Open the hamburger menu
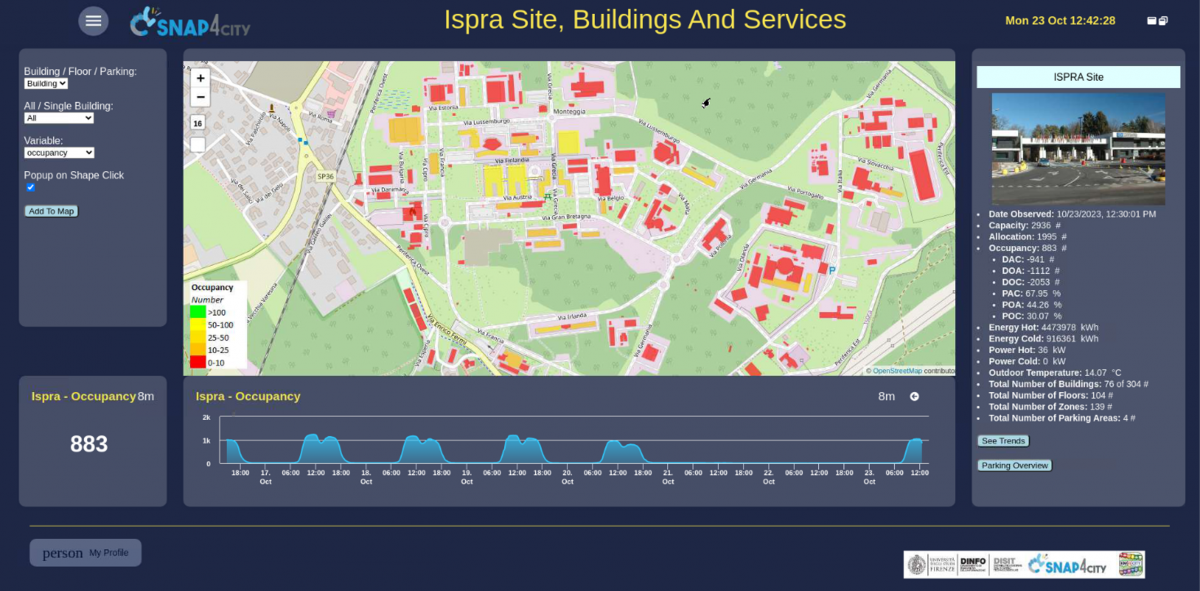 coord(93,21)
